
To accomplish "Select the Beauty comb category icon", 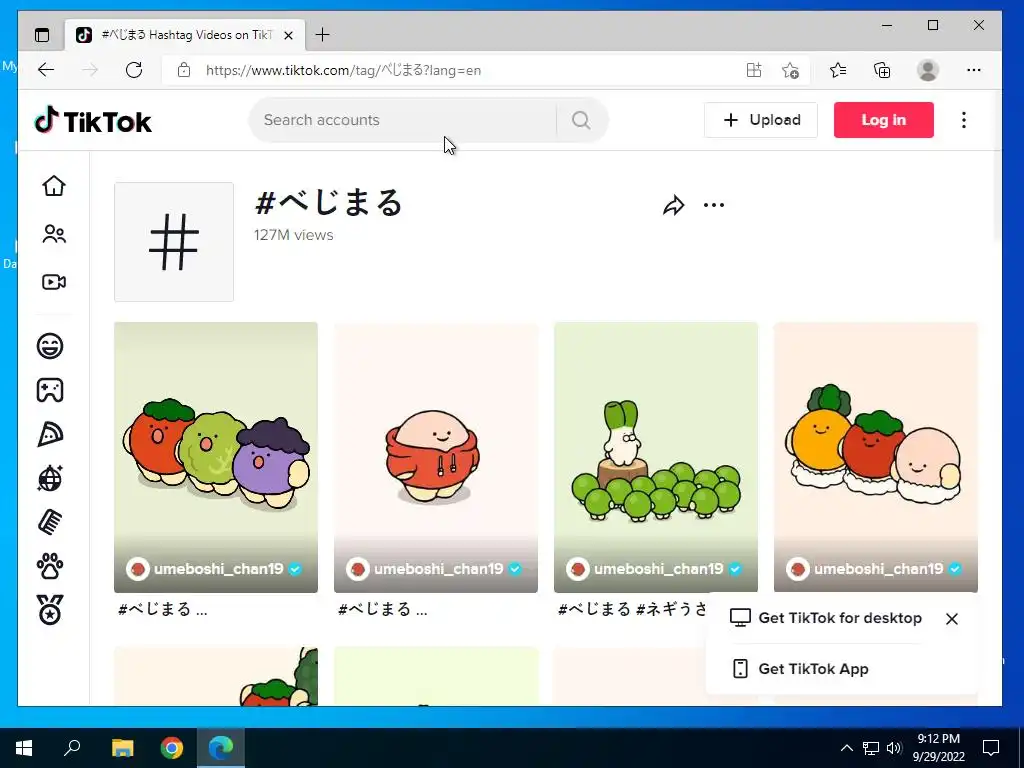I will pyautogui.click(x=50, y=522).
